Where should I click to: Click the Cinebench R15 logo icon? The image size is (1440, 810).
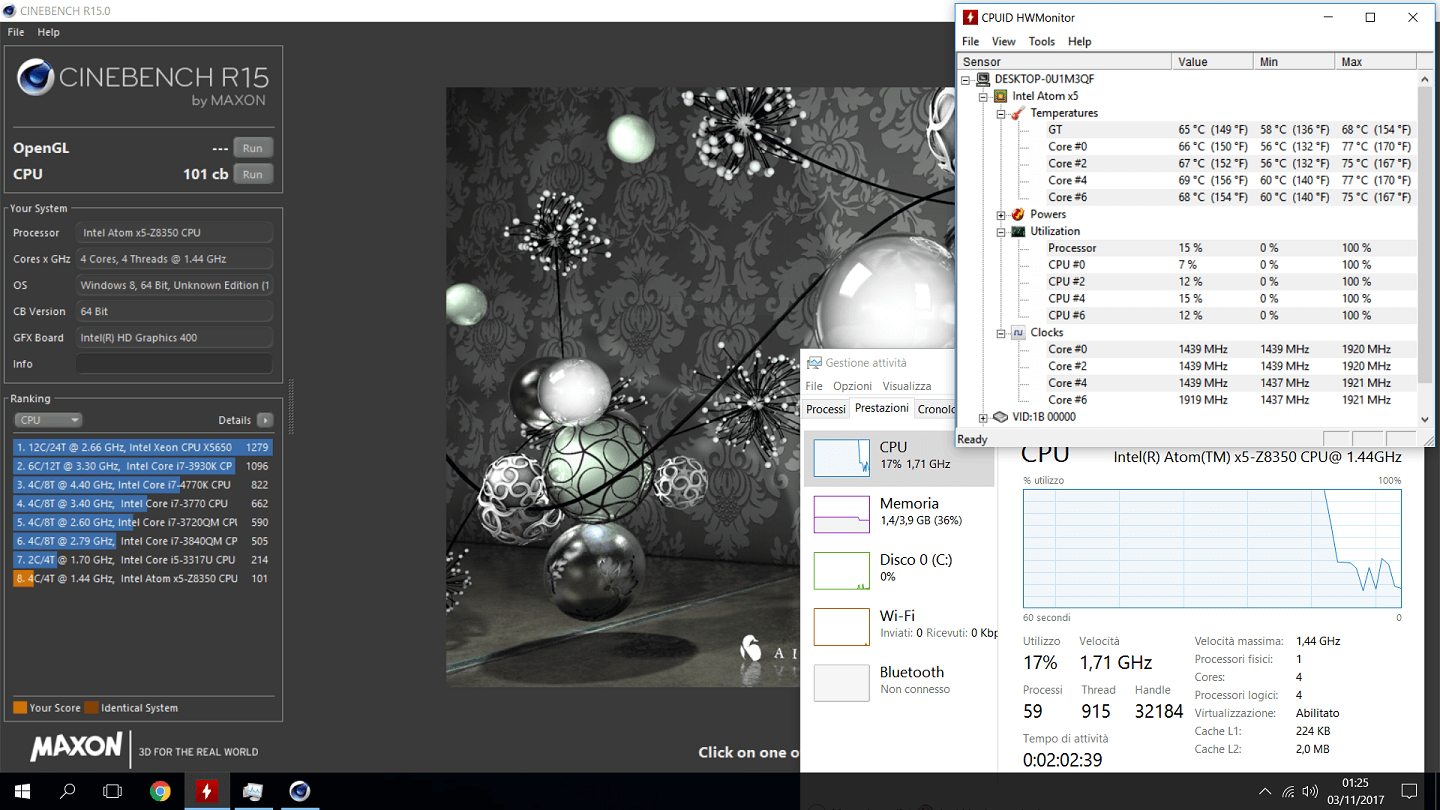click(x=36, y=78)
